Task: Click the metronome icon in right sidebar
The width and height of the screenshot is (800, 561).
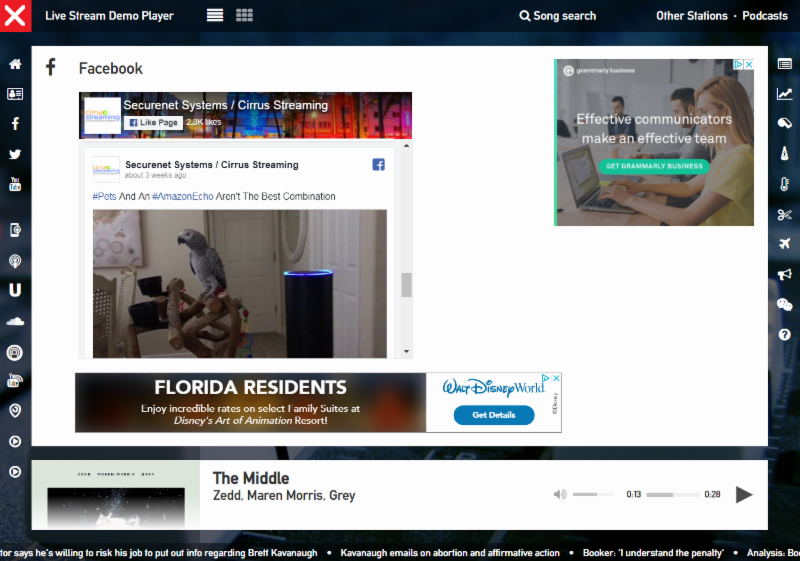Action: pyautogui.click(x=785, y=153)
